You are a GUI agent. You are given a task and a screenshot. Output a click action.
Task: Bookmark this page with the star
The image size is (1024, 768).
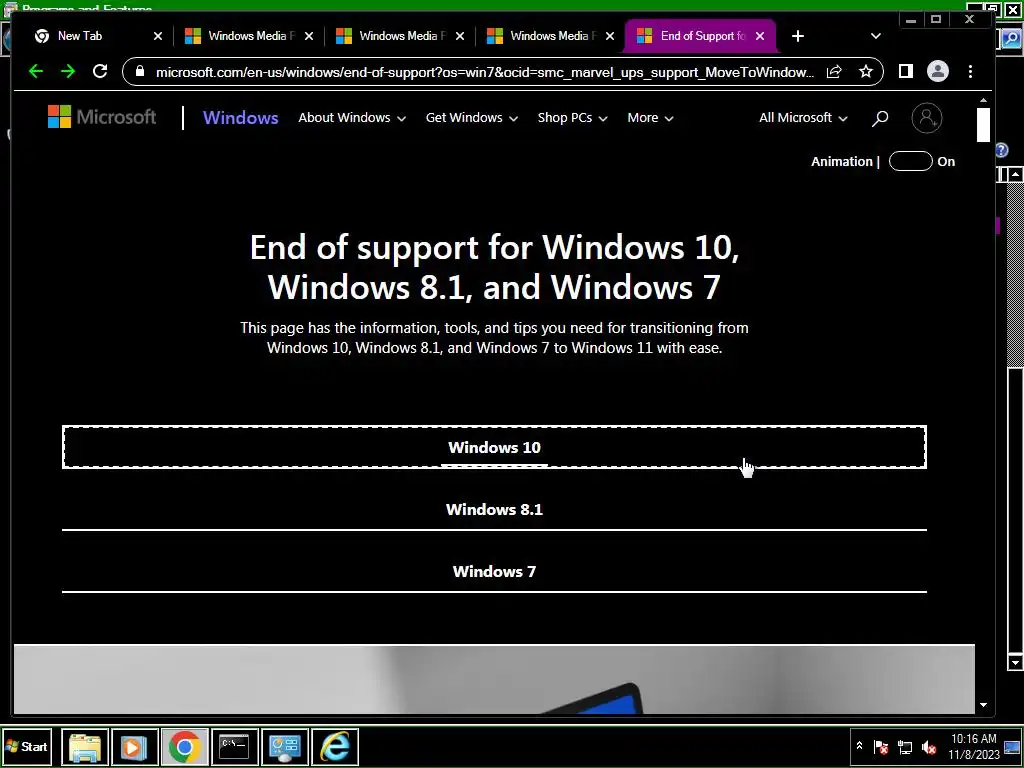tap(866, 71)
